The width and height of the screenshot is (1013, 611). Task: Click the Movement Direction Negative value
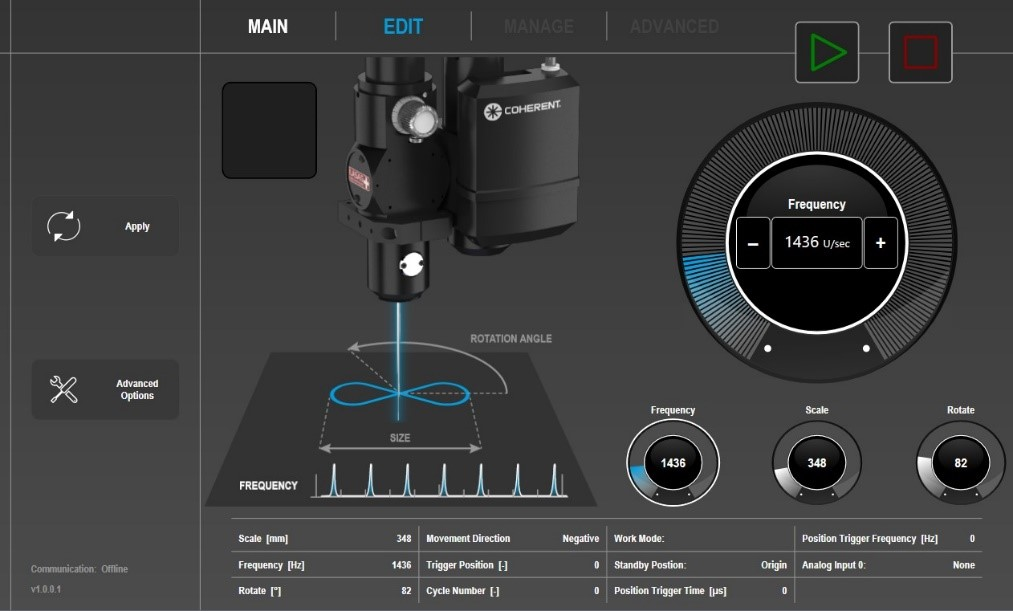tap(580, 538)
